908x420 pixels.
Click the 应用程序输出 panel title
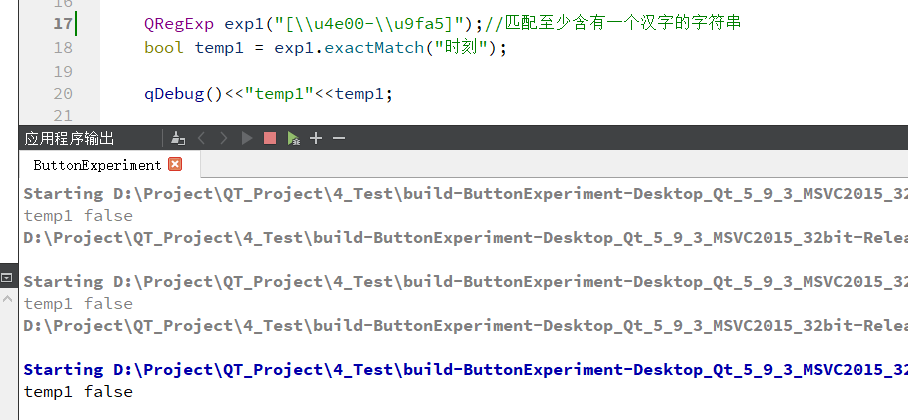70,138
